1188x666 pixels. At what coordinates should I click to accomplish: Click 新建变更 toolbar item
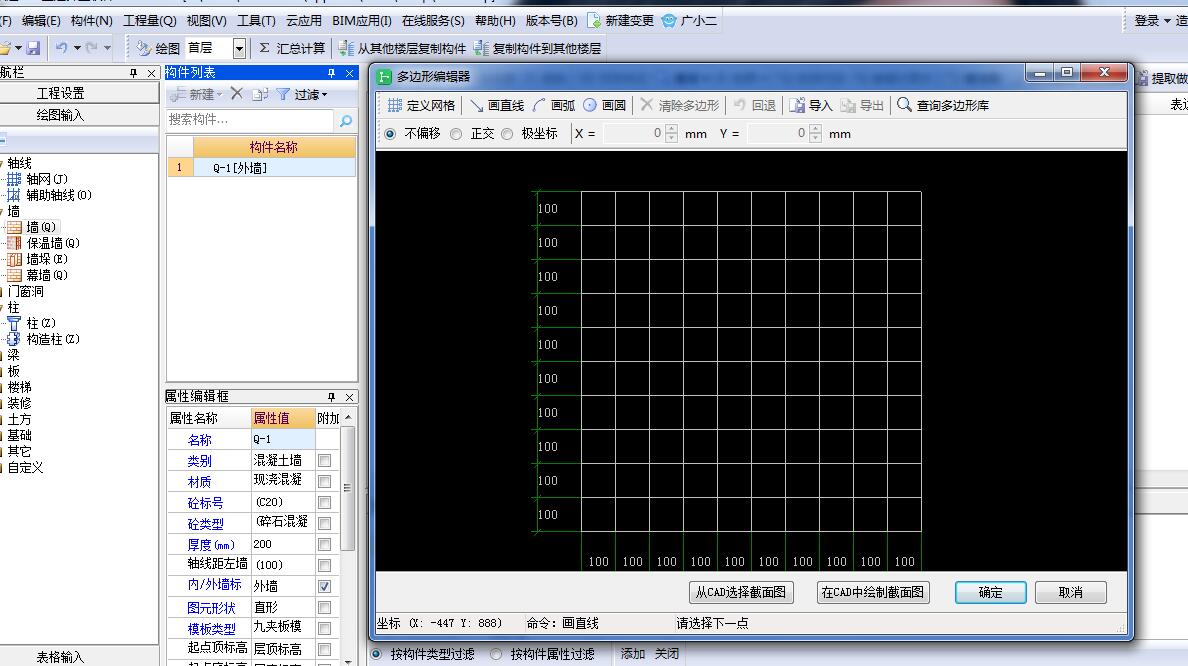pos(621,20)
